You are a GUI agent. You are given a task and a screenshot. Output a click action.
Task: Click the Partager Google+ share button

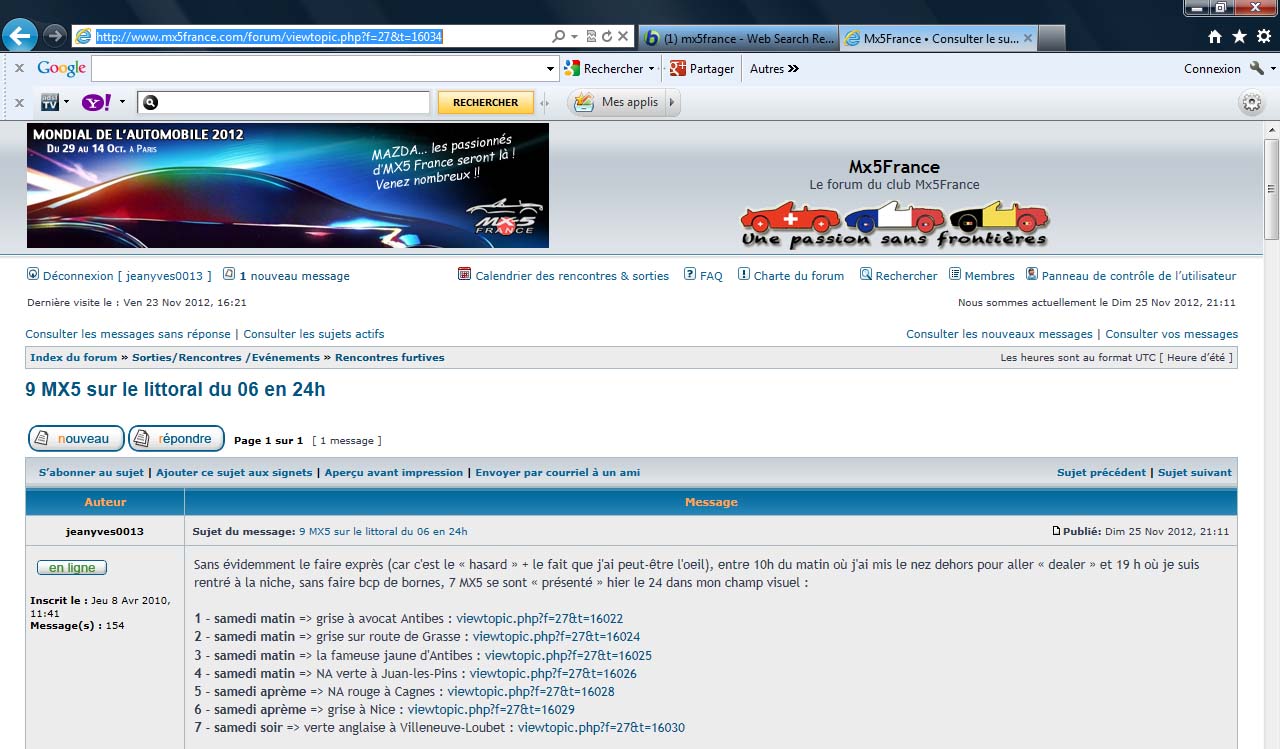[x=702, y=69]
